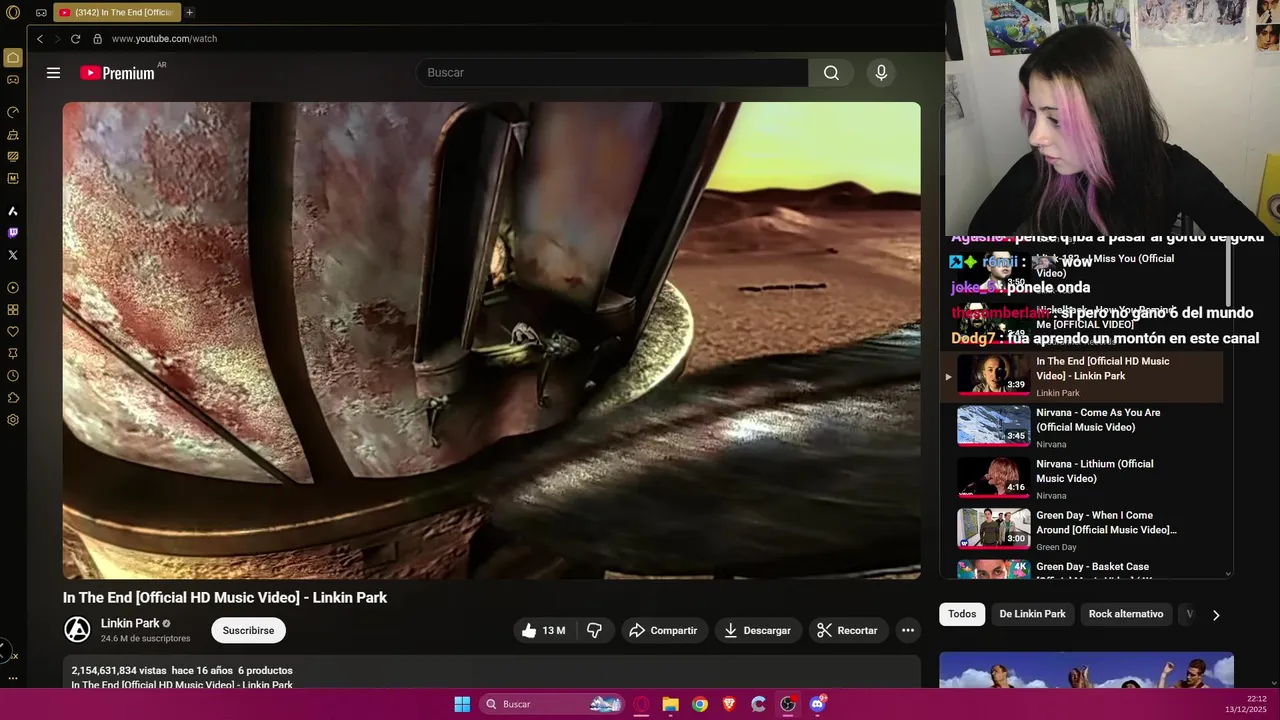Click the Descargar download button

tap(758, 630)
